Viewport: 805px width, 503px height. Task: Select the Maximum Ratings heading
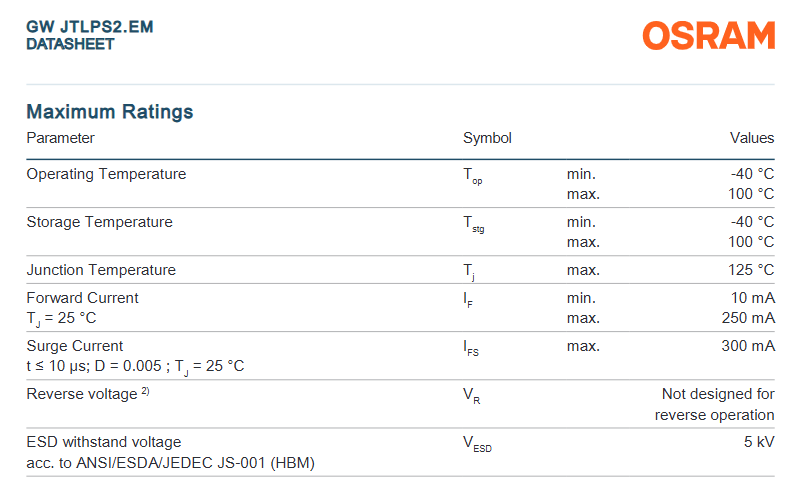pos(110,112)
